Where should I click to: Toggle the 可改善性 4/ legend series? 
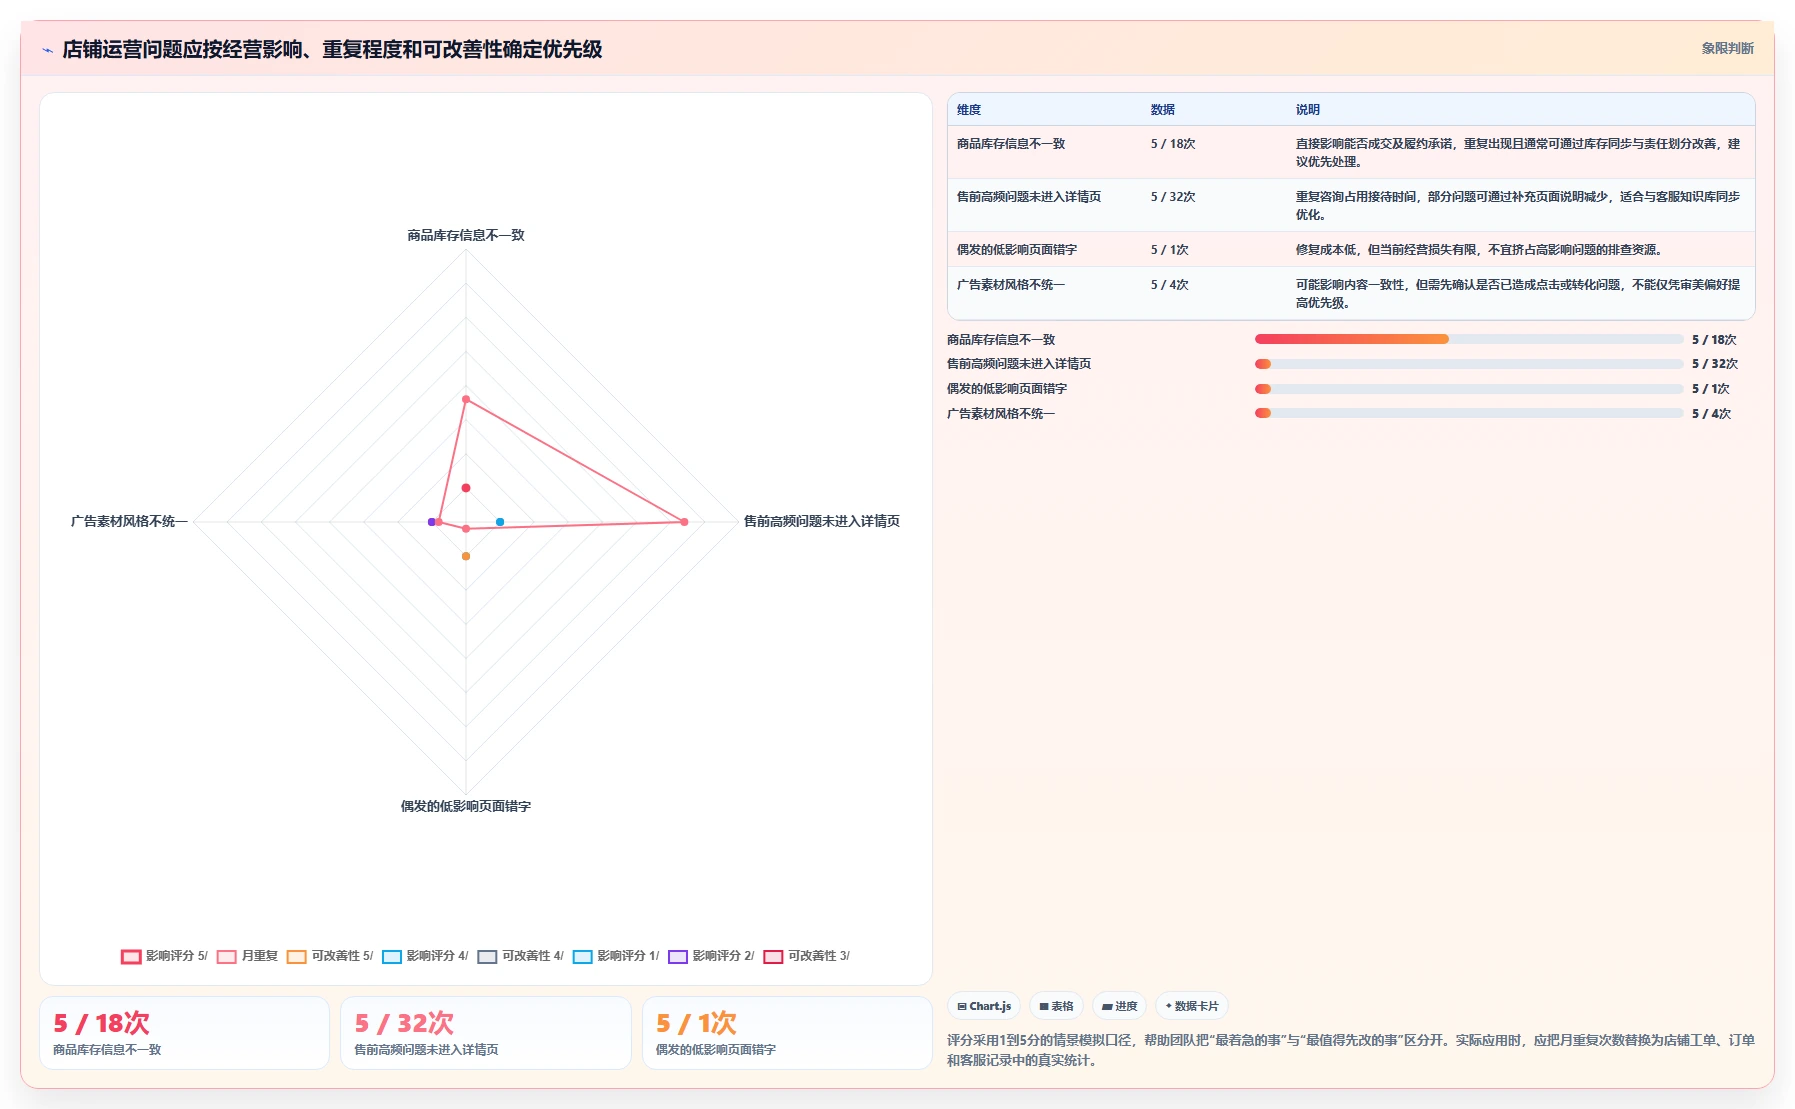pos(521,956)
